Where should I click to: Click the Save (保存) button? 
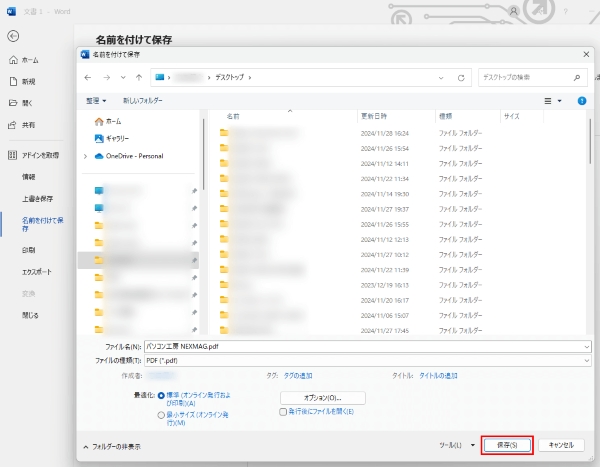507,445
